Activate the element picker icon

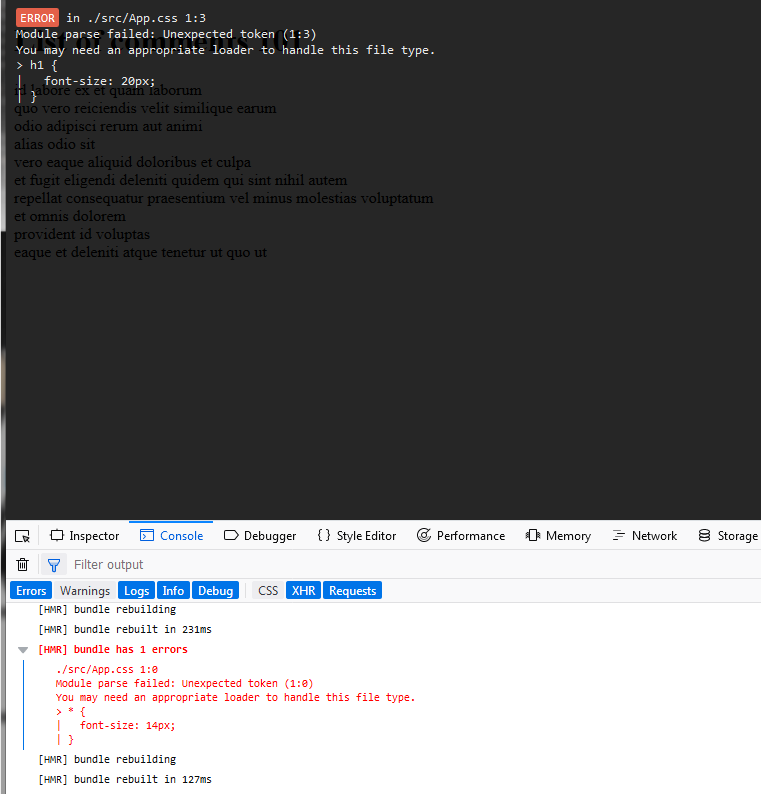click(x=22, y=536)
